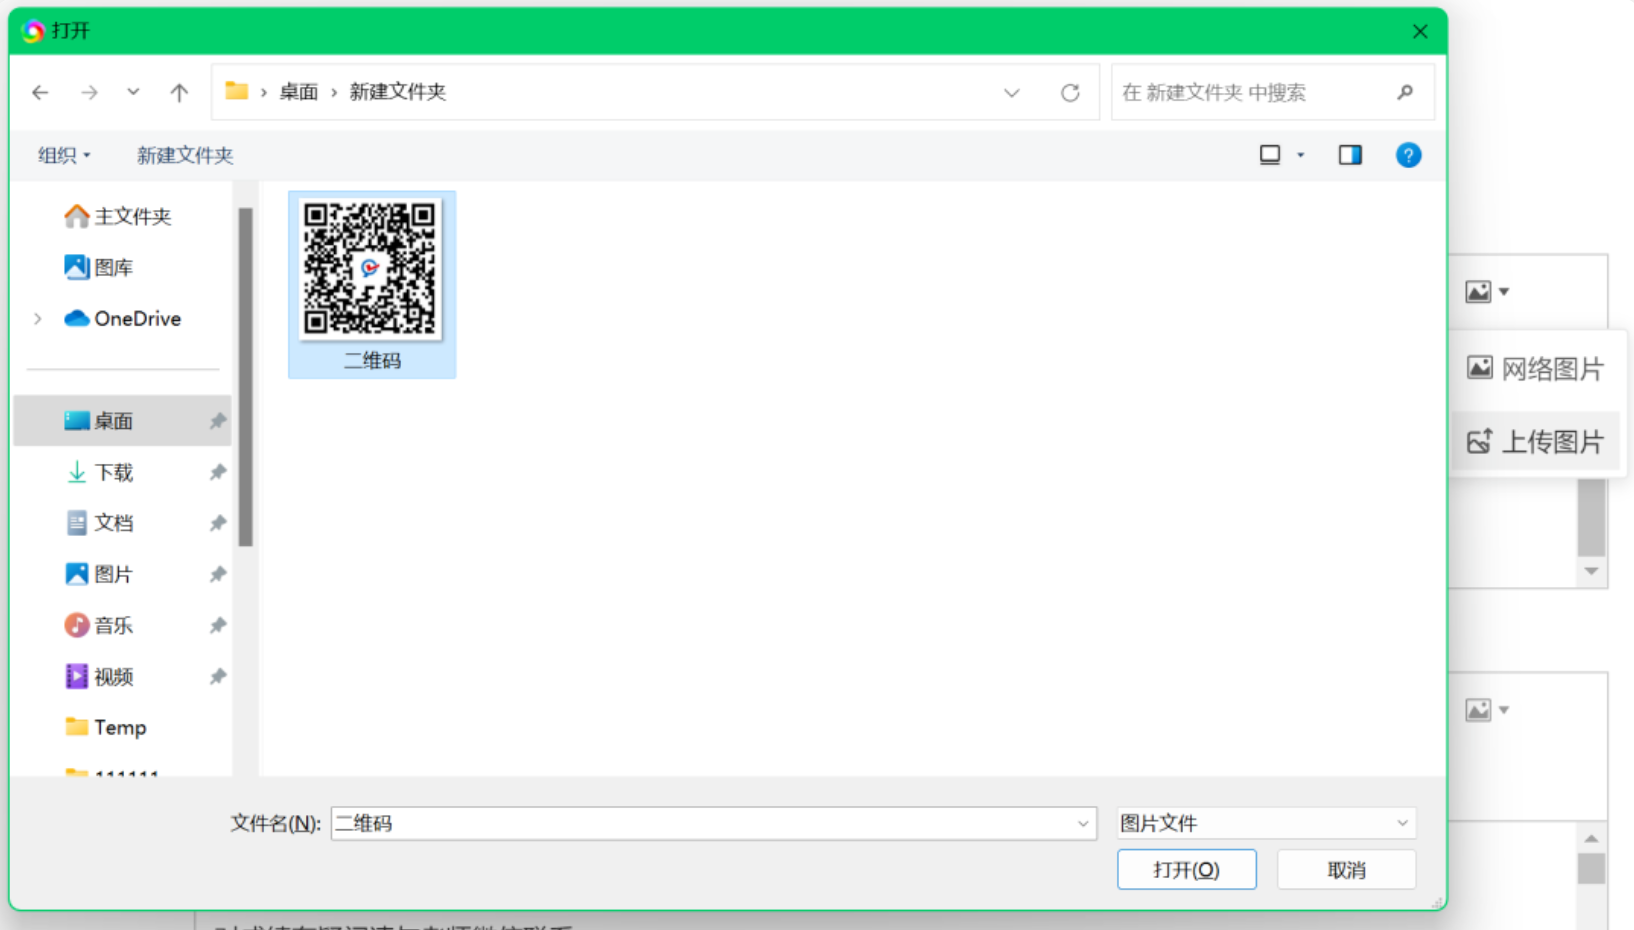The height and width of the screenshot is (930, 1634).
Task: Change the view layout icon
Action: pos(1270,155)
